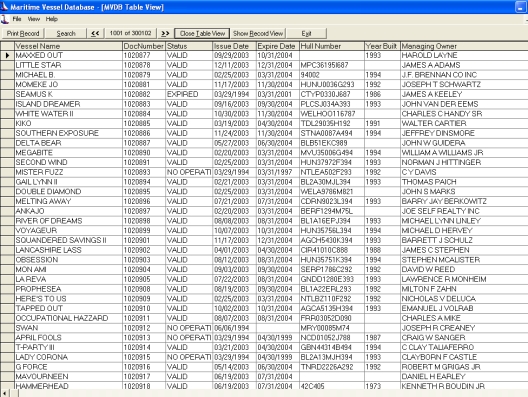Click the Search button
This screenshot has width=528, height=397.
(66, 33)
